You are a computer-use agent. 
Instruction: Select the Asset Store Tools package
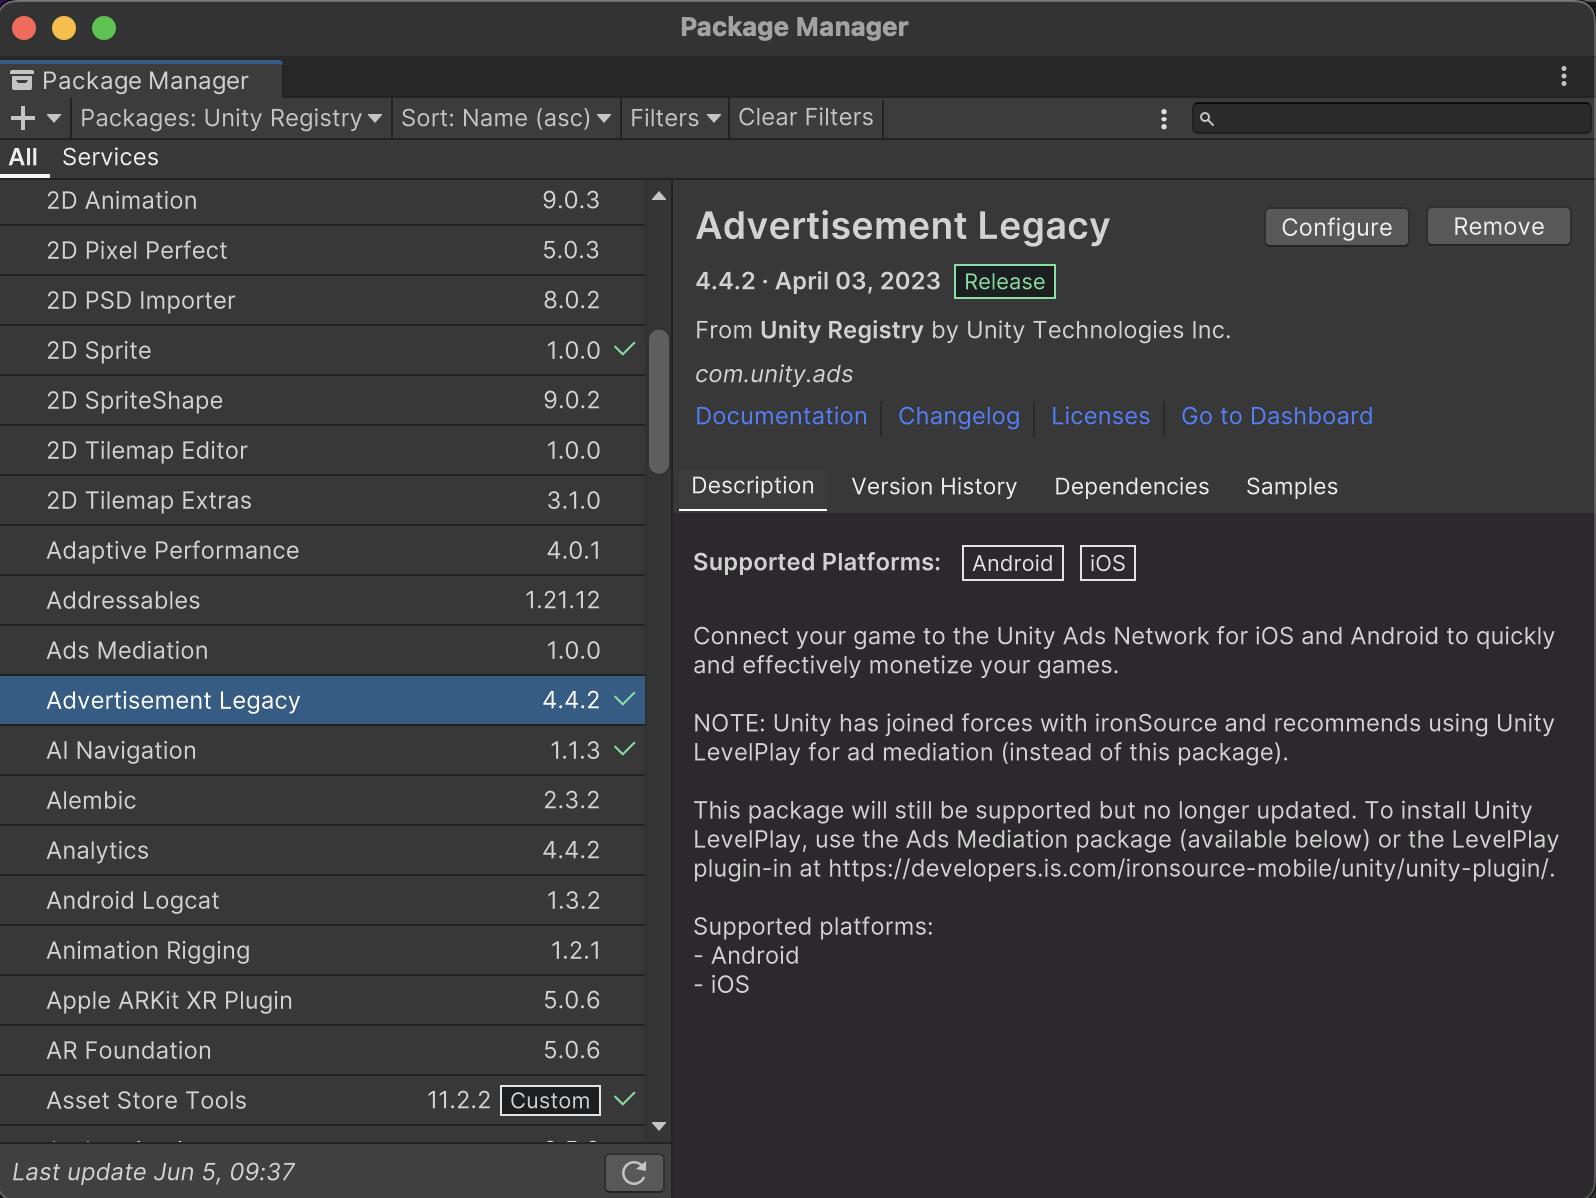(322, 1100)
